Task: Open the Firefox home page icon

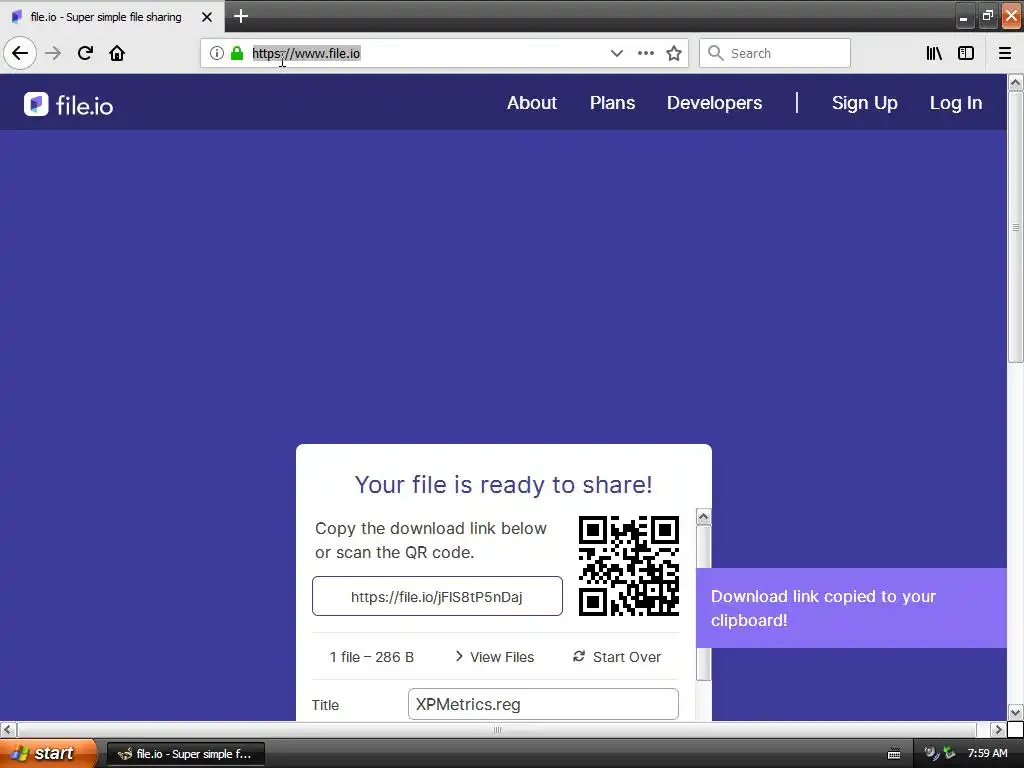Action: coord(117,53)
